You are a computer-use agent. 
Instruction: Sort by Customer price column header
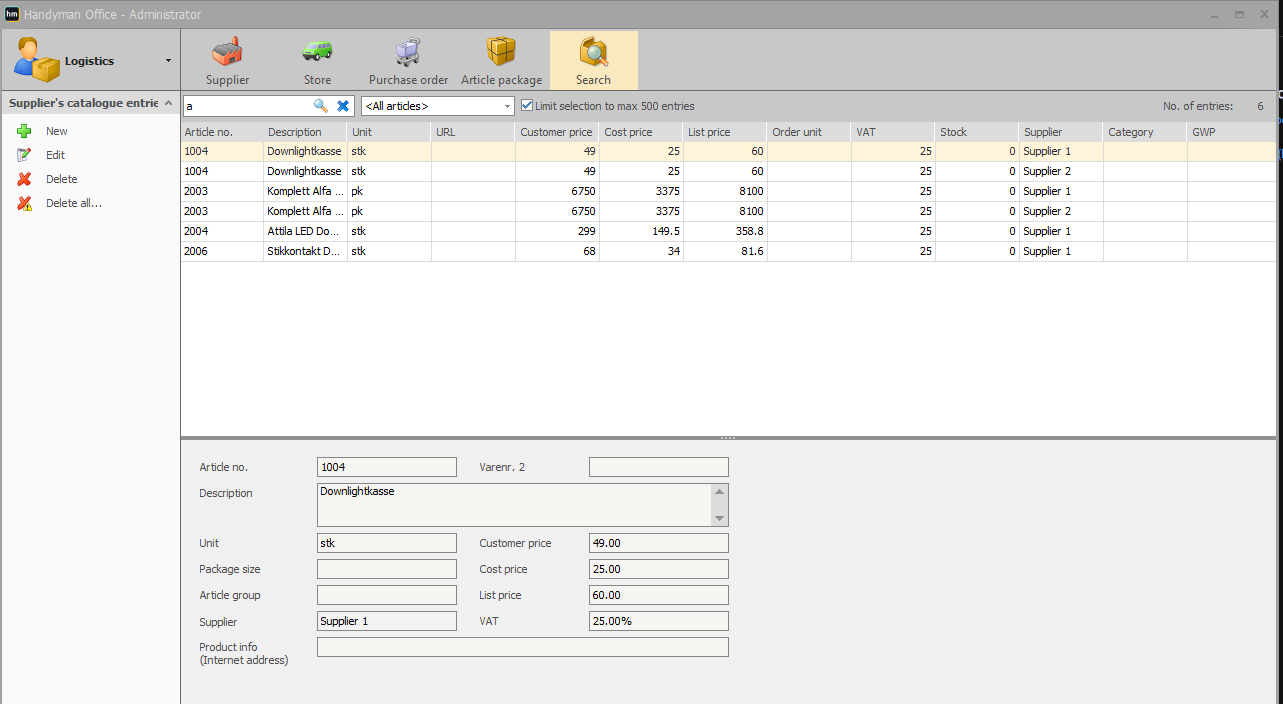557,132
